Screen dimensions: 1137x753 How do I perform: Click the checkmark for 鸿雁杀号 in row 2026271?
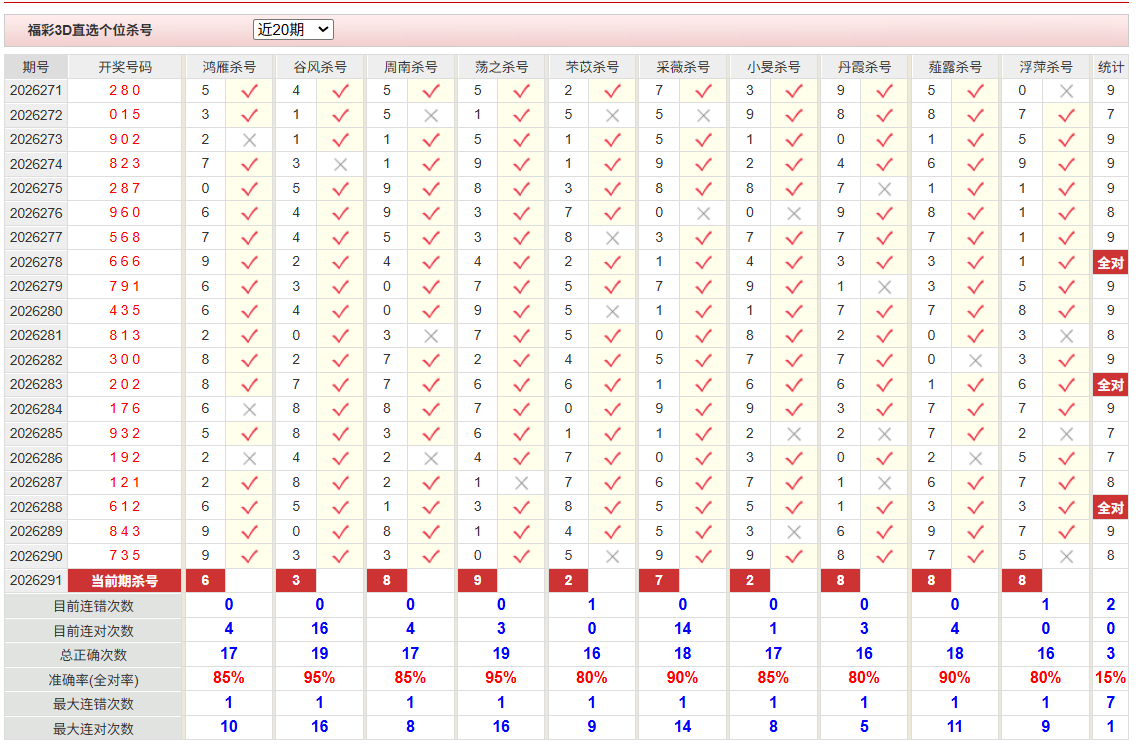tap(249, 91)
